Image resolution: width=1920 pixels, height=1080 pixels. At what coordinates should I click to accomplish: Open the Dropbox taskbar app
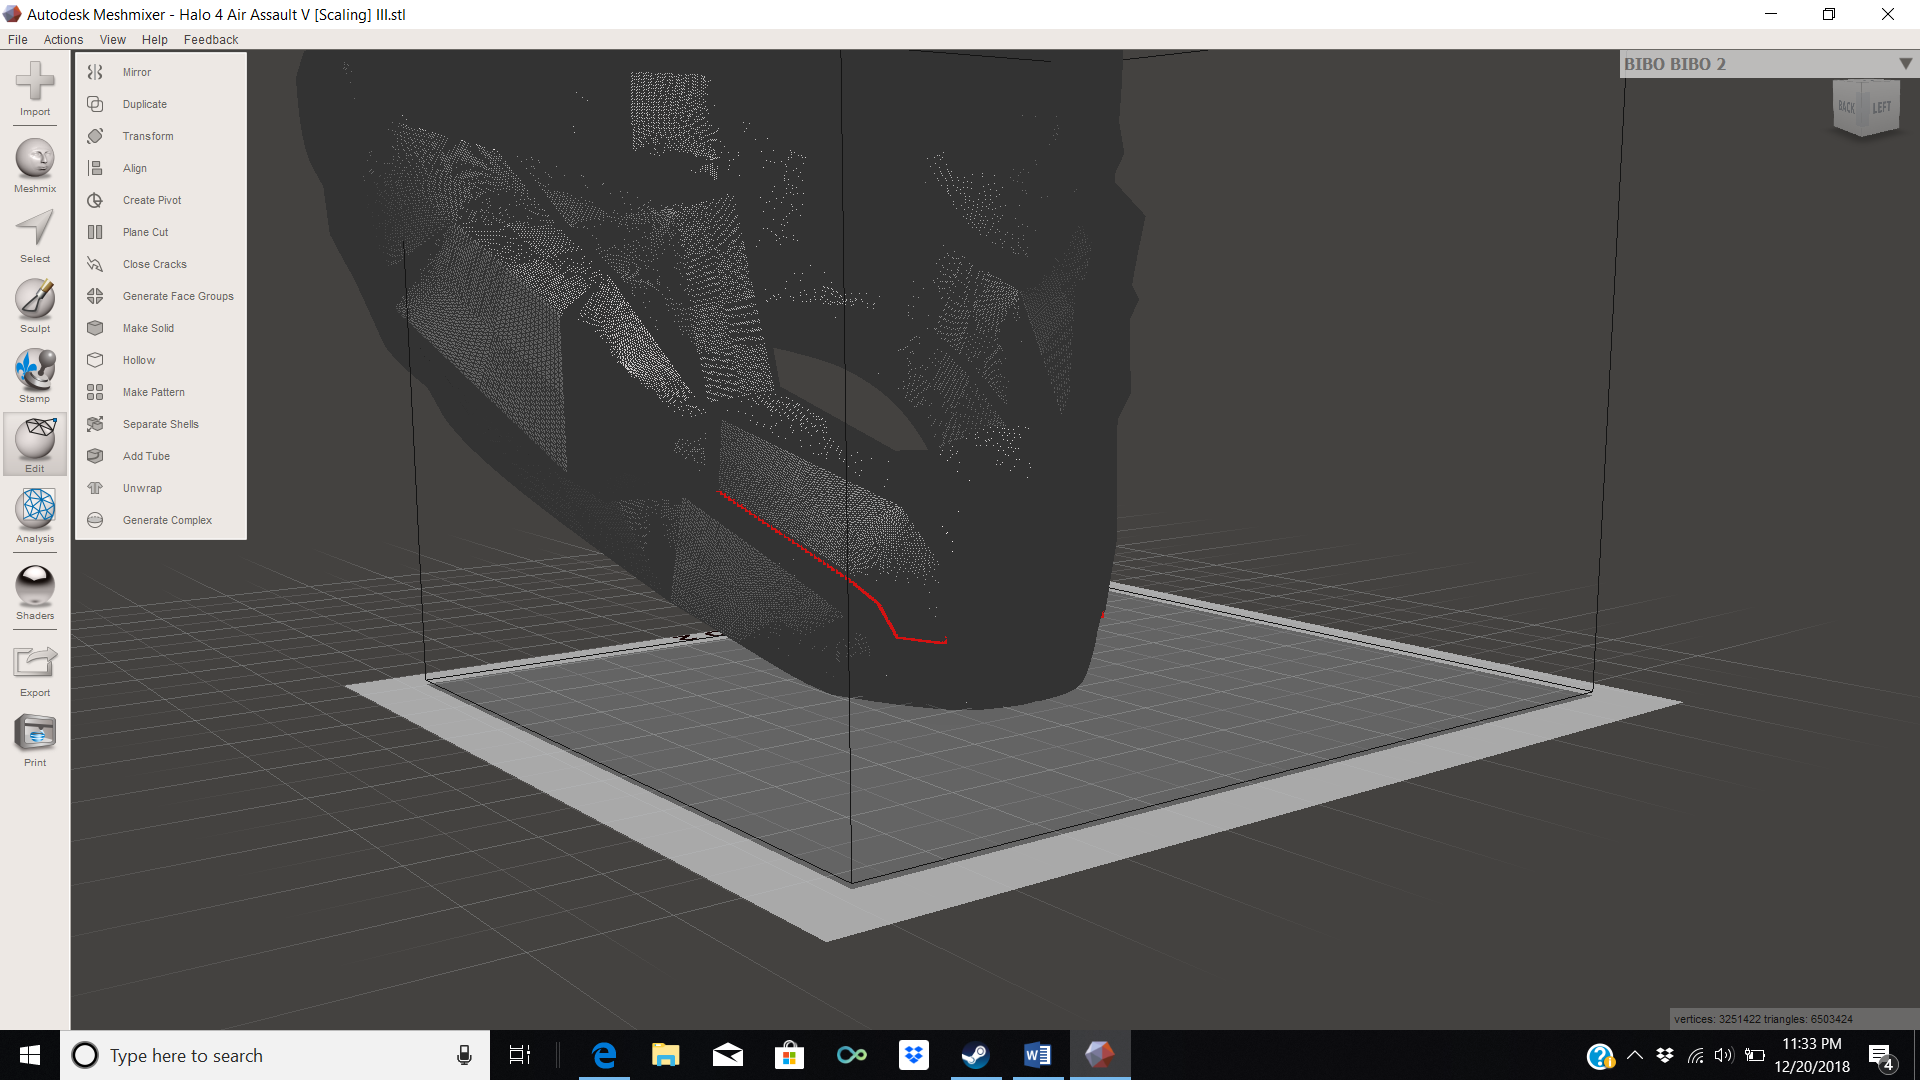[913, 1055]
